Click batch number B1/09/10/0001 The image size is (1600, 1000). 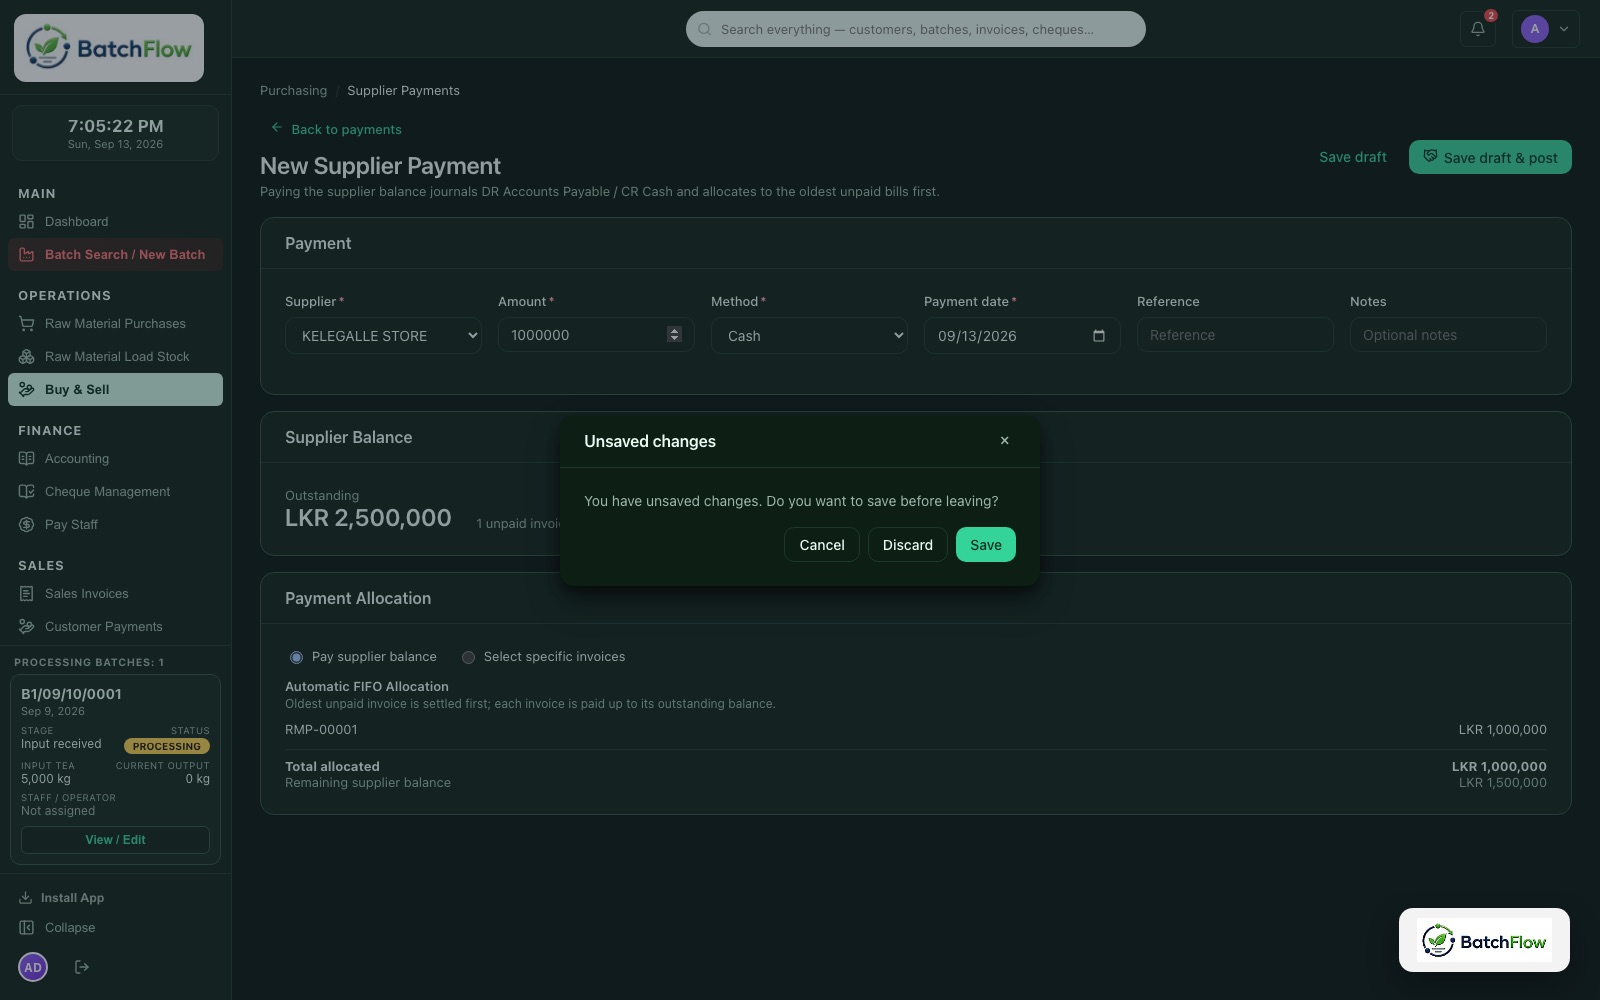pos(71,694)
